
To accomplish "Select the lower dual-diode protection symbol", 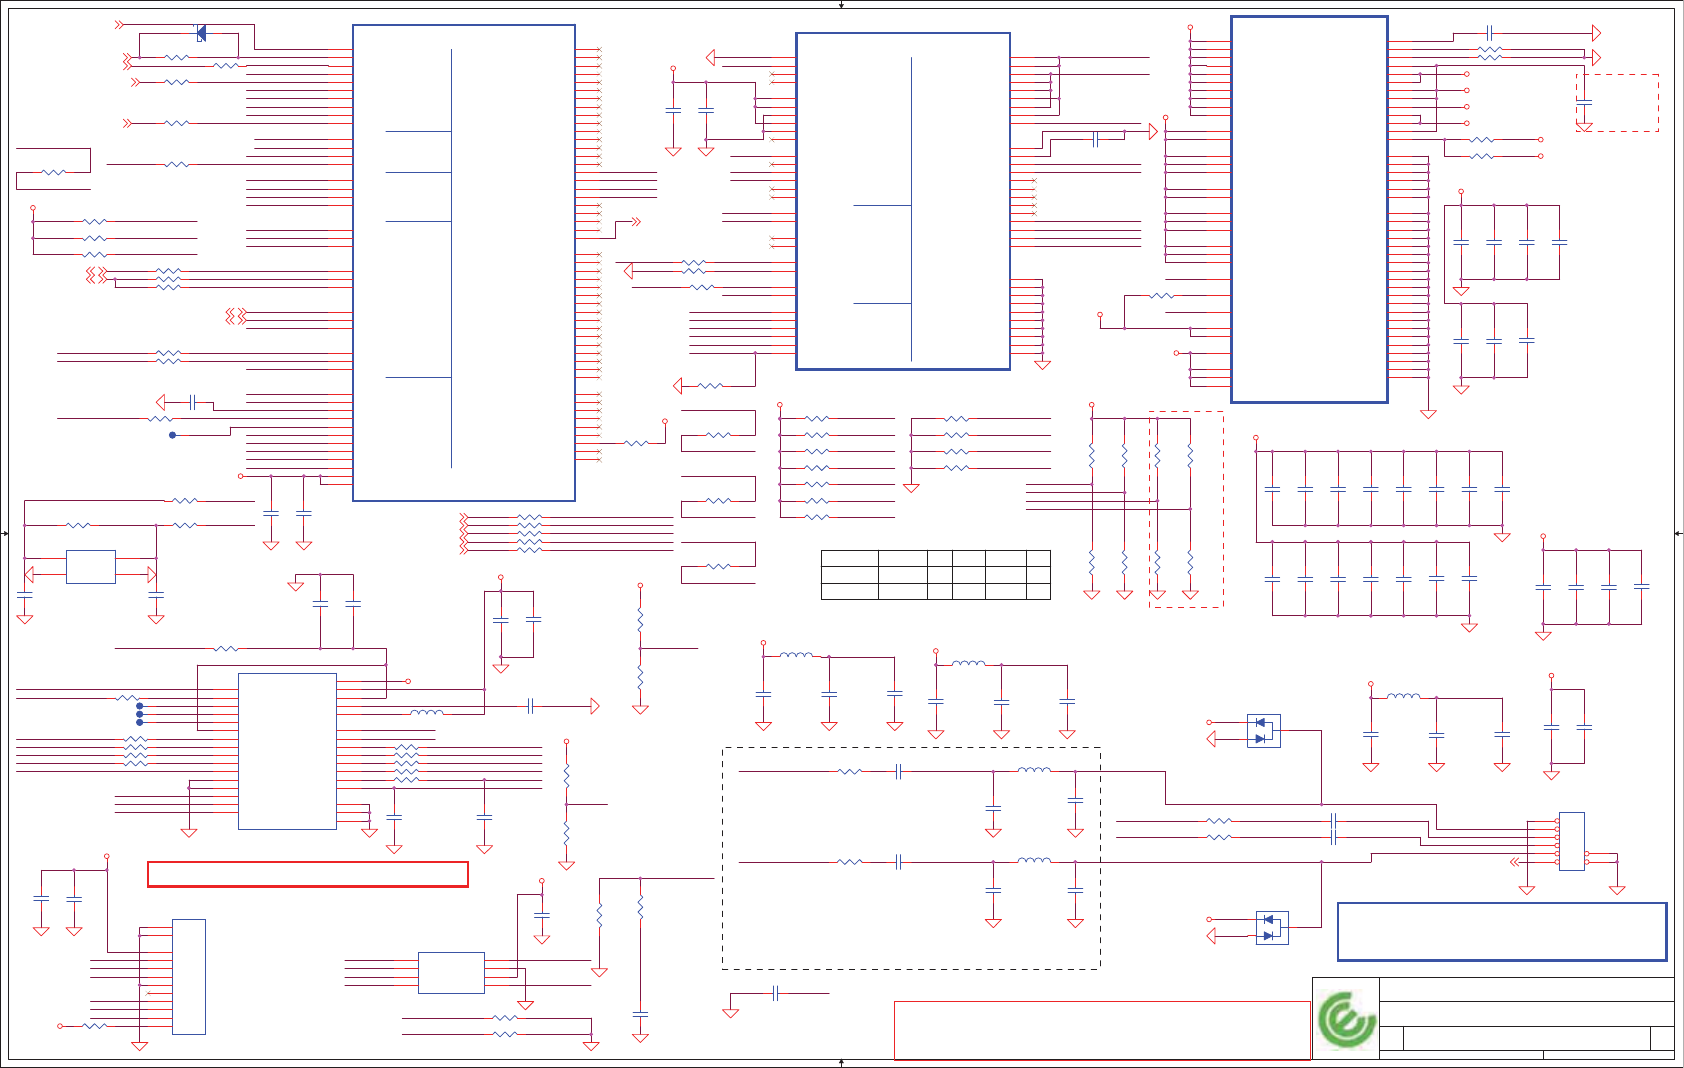I will (1272, 928).
